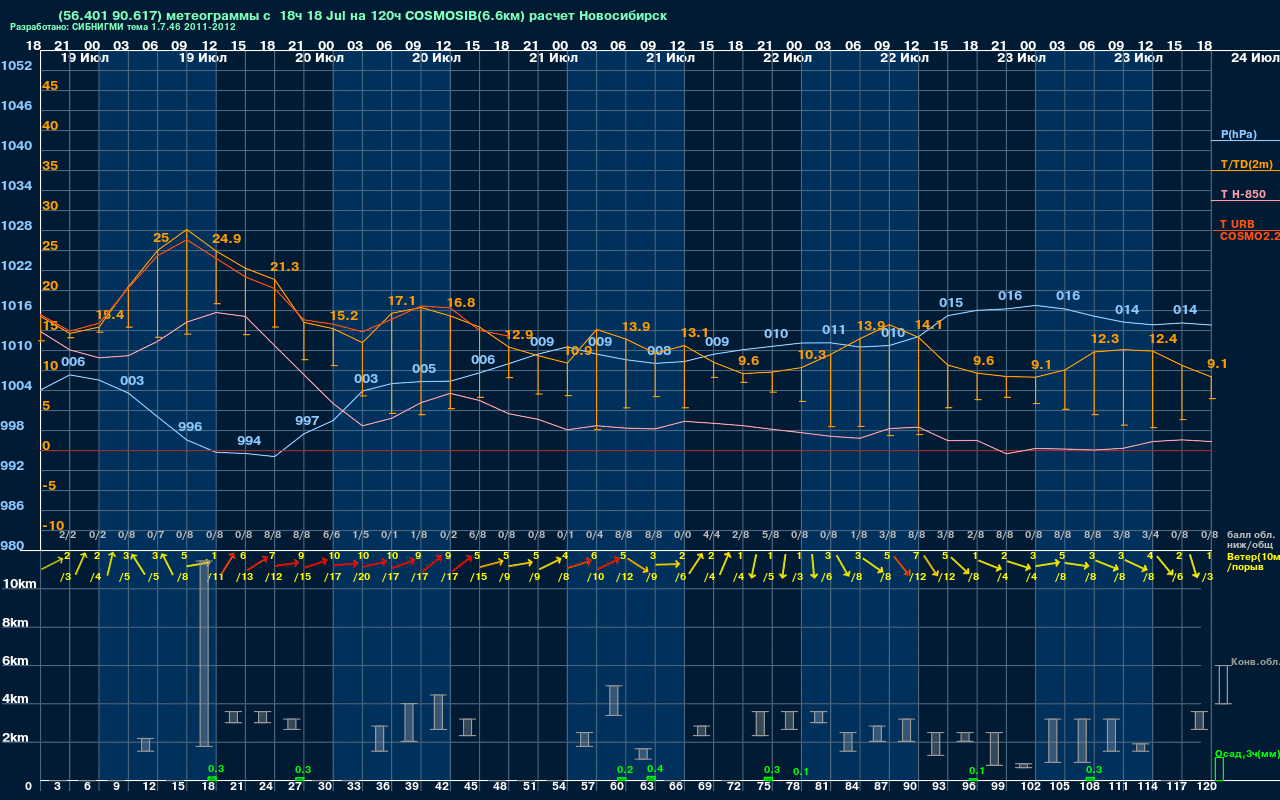Click the 'балл обл. ниж/общ' label
The width and height of the screenshot is (1280, 800).
pos(1251,541)
